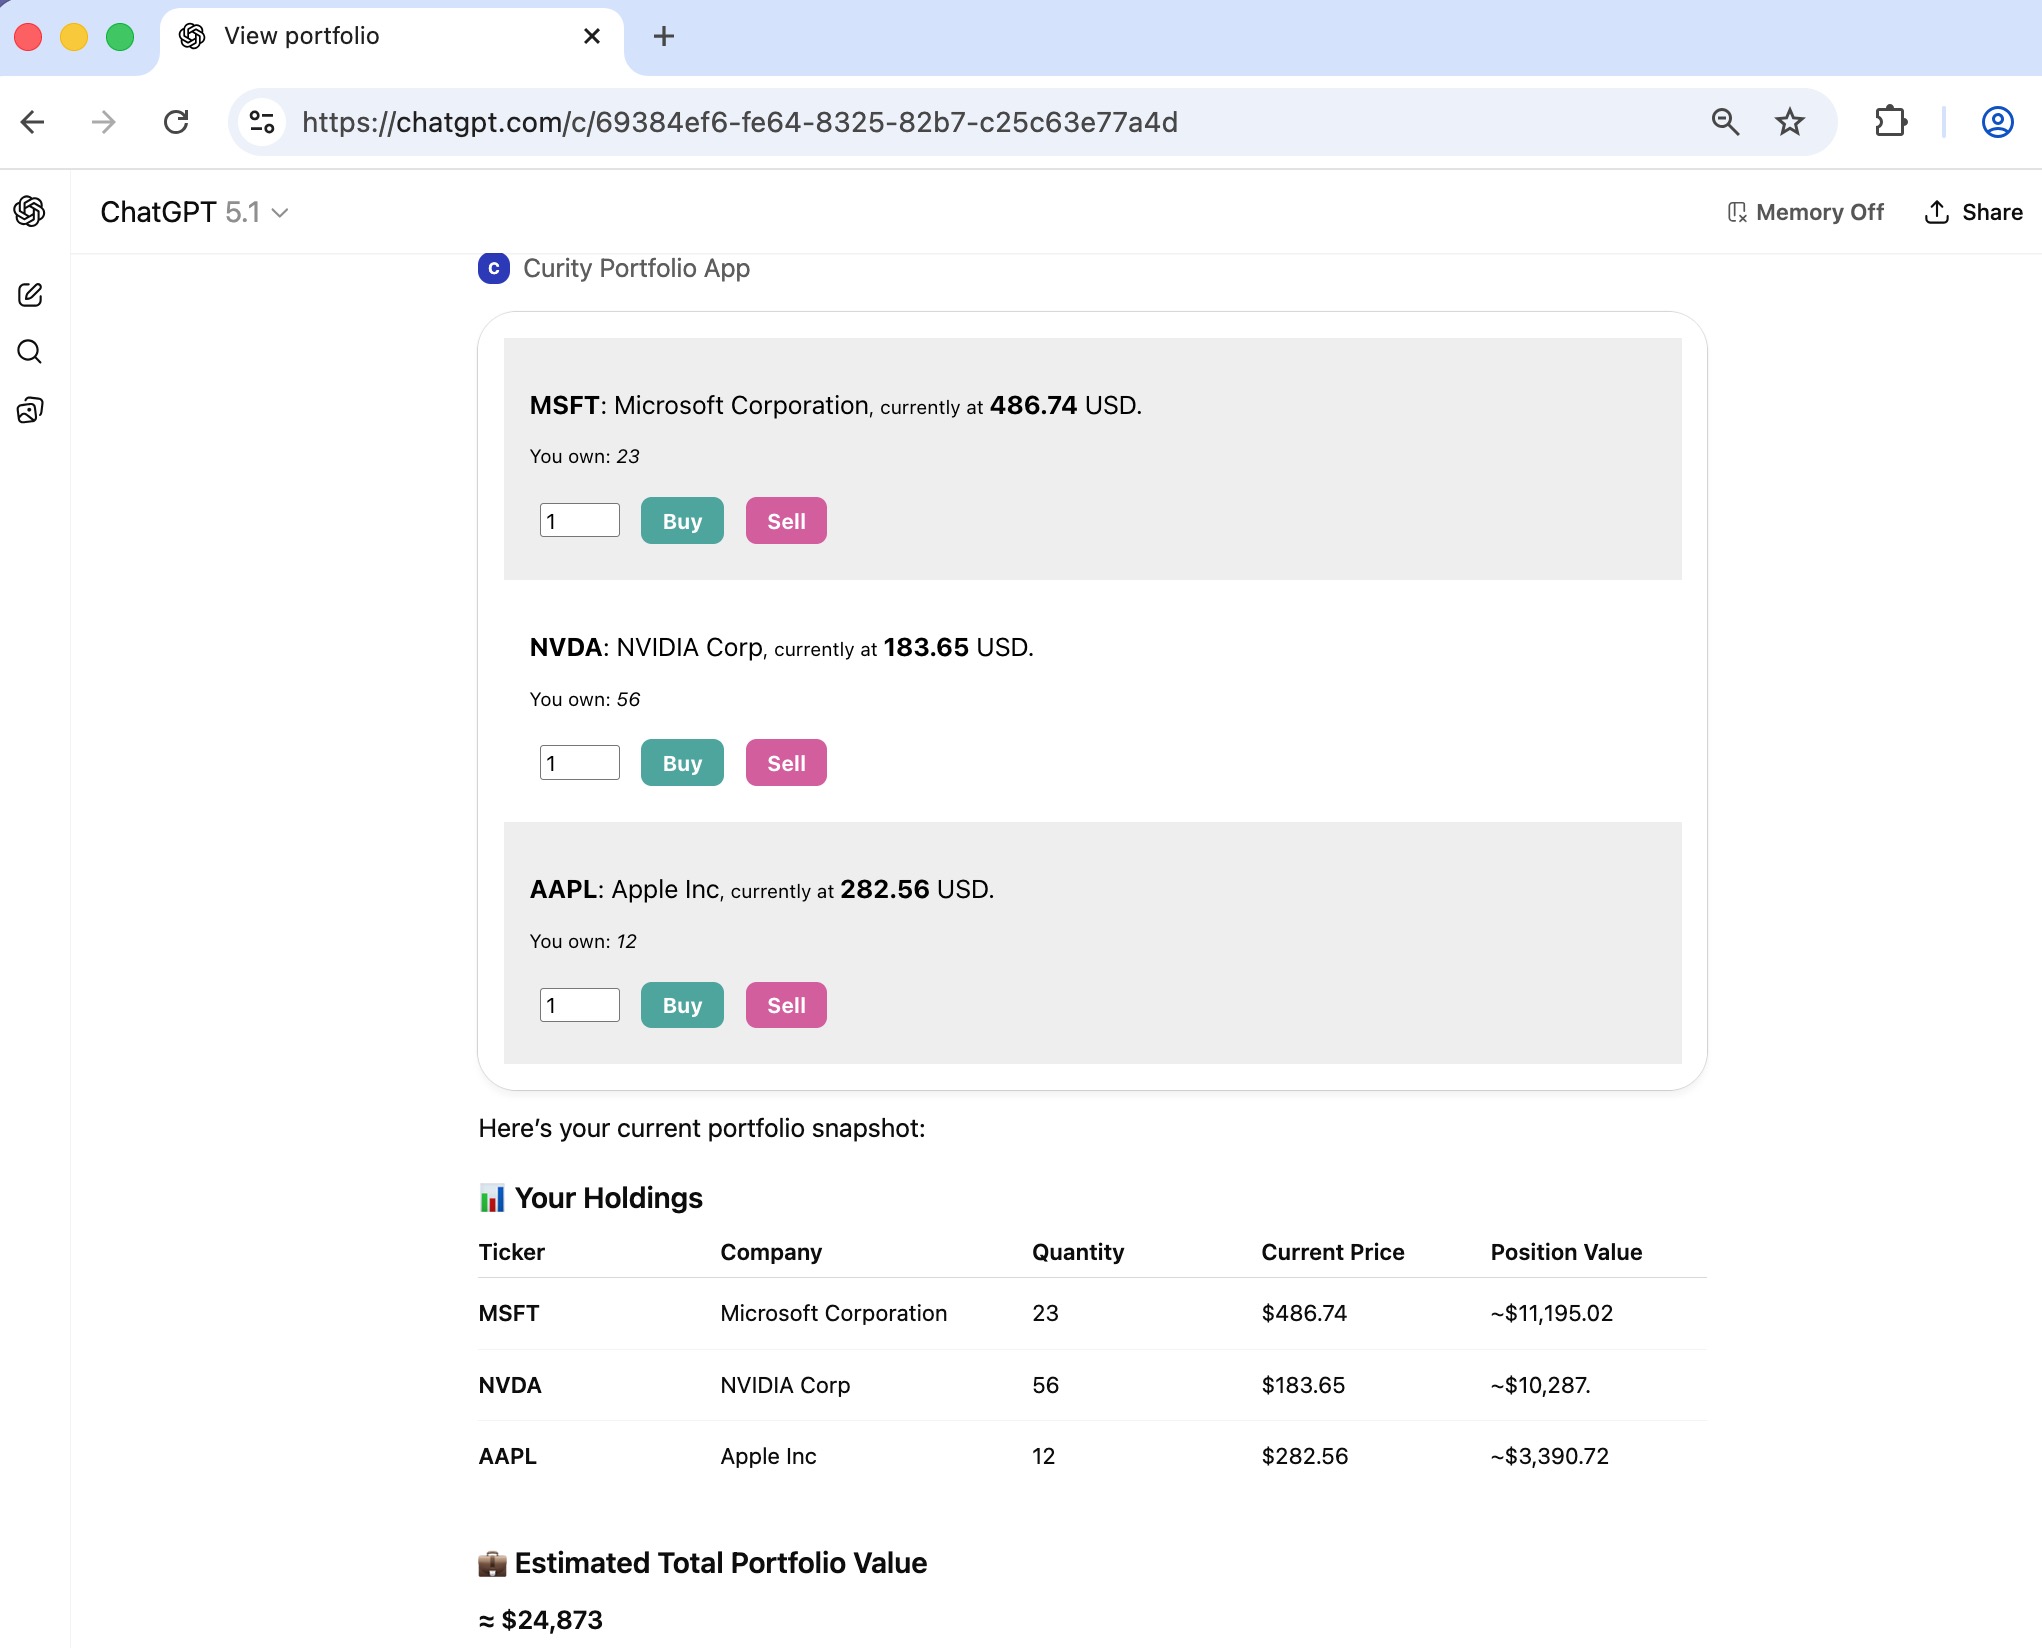Screen dimensions: 2042x1648
Task: Open the Memory Off indicator
Action: pyautogui.click(x=1804, y=212)
